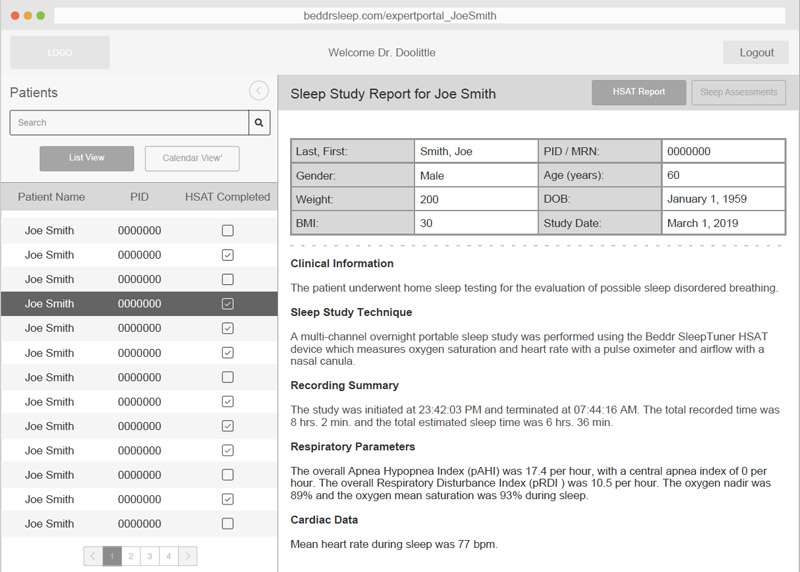The width and height of the screenshot is (800, 572).
Task: Go to next page using right pagination arrow
Action: point(187,555)
